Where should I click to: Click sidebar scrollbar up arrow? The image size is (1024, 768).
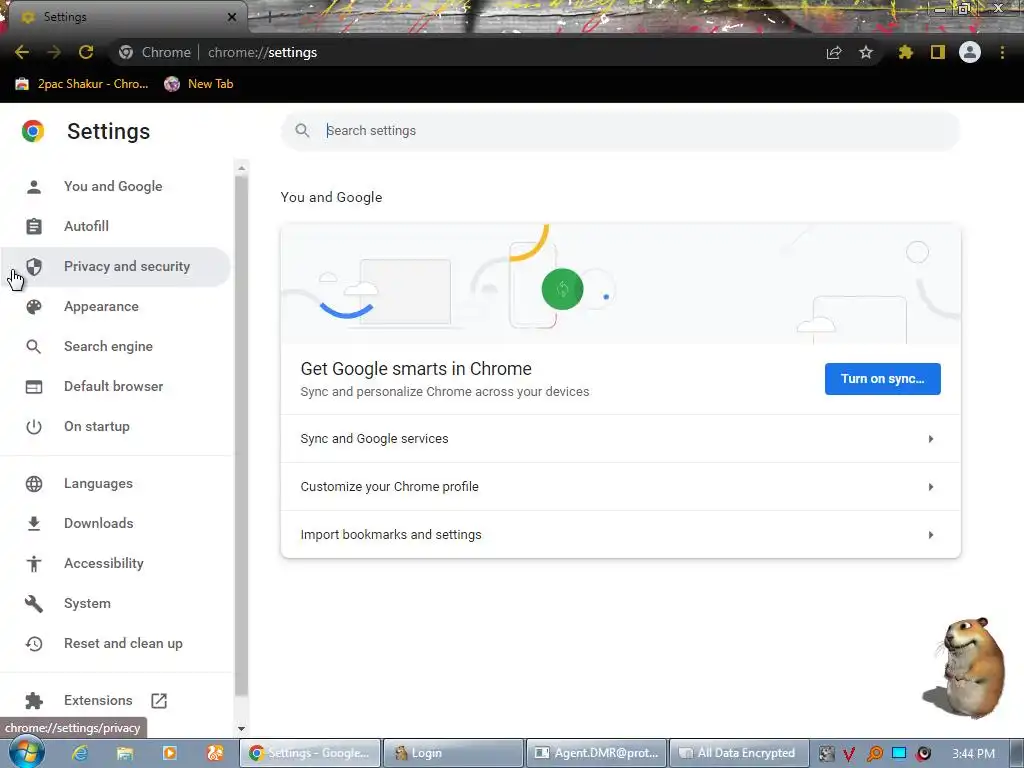click(242, 168)
